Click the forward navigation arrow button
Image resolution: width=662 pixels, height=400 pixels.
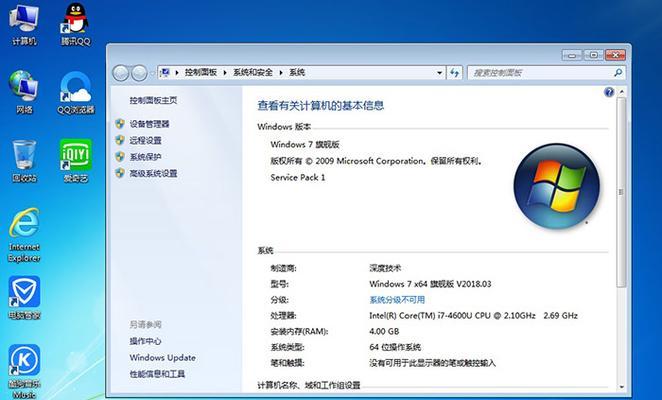pyautogui.click(x=139, y=73)
